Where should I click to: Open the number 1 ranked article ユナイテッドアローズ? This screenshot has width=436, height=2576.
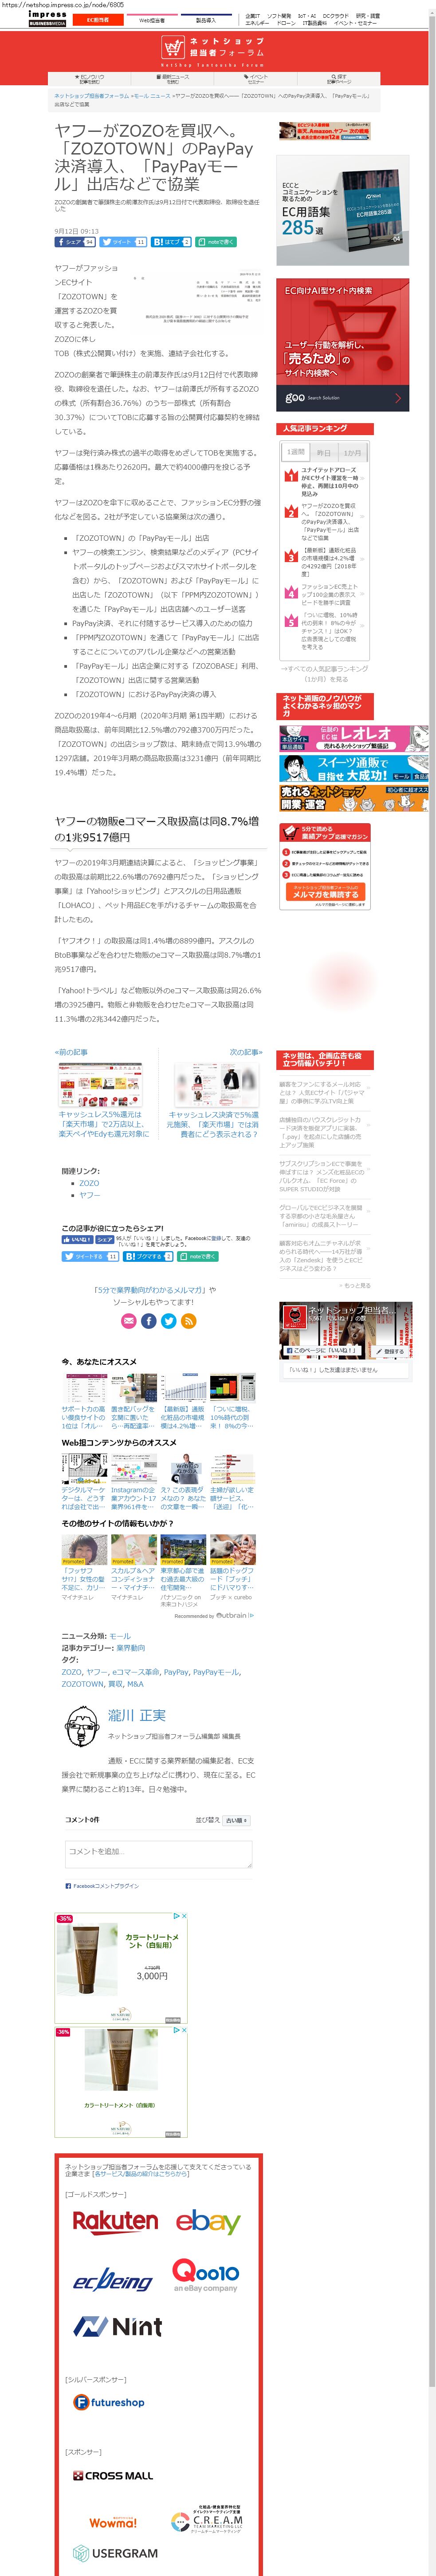click(x=329, y=482)
